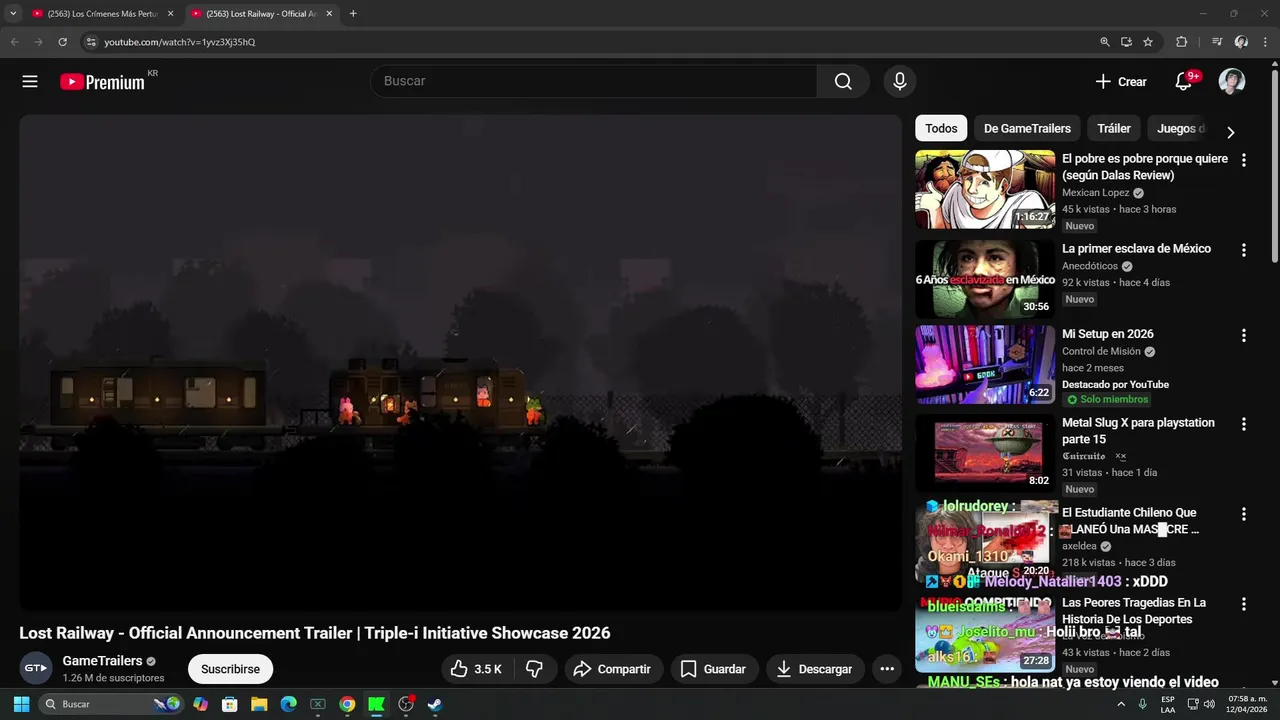The width and height of the screenshot is (1280, 720).
Task: Open the Control de Misión channel link
Action: [x=1101, y=352]
